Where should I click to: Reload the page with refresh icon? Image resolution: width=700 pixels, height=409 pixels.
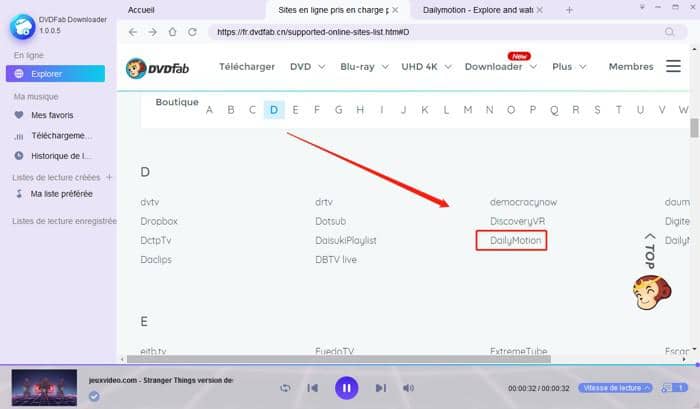[192, 32]
